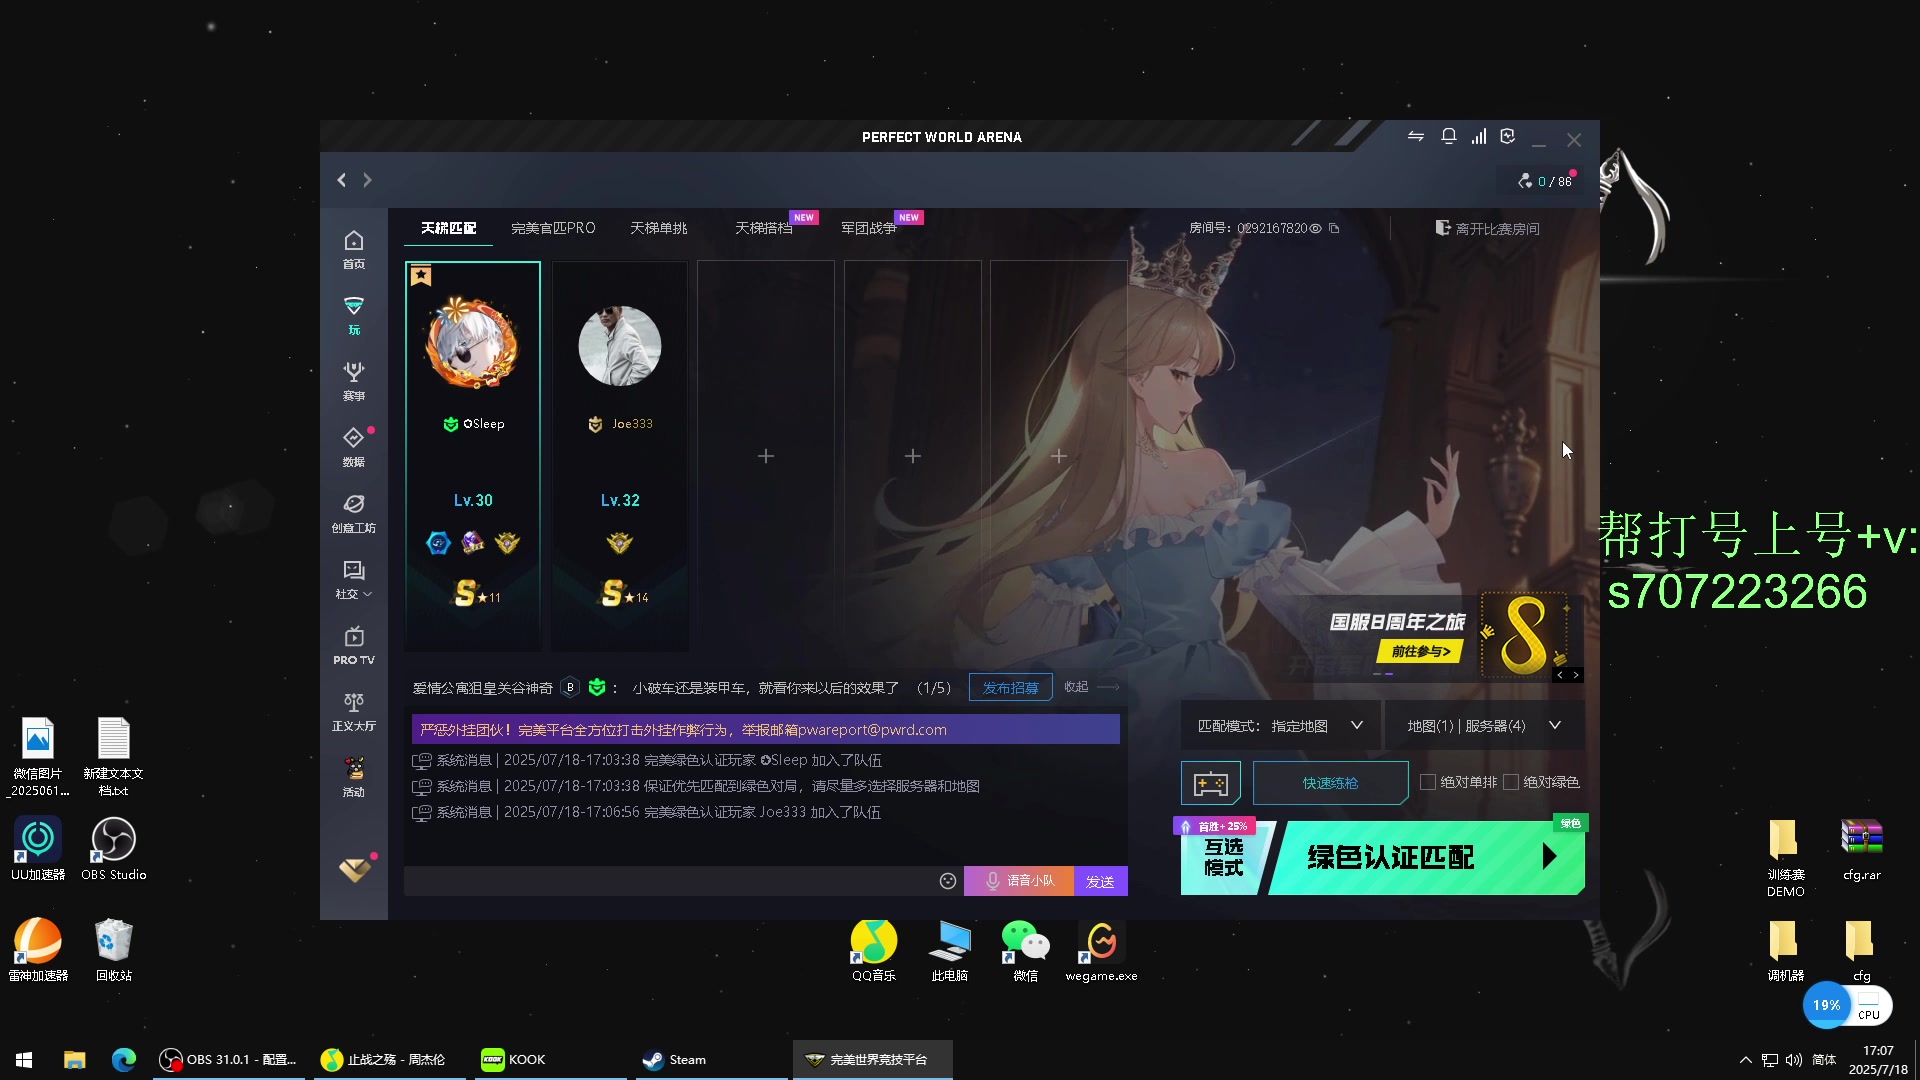Image resolution: width=1920 pixels, height=1080 pixels.
Task: Click Sleep's player avatar
Action: (x=472, y=346)
